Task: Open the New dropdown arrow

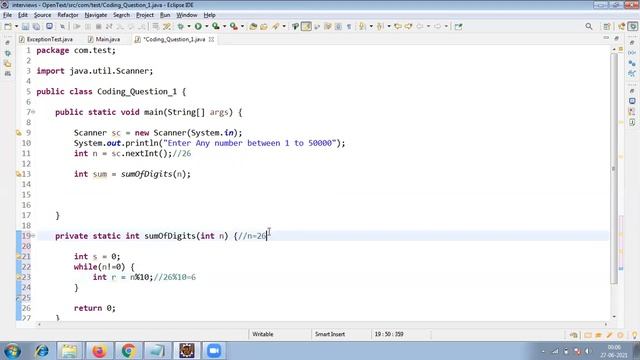Action: click(x=16, y=27)
